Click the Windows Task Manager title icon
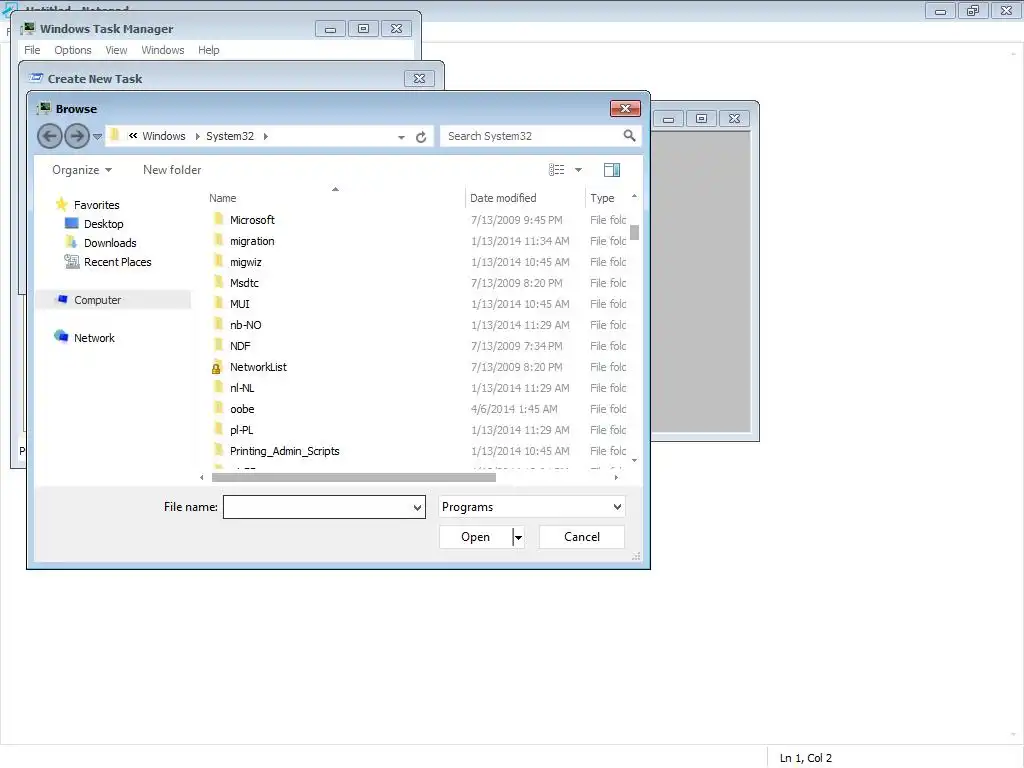The image size is (1024, 768). 28,28
